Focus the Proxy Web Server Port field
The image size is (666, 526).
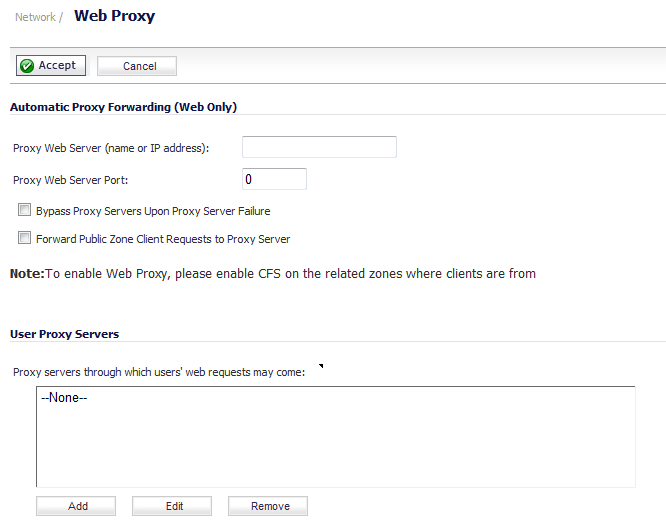(x=274, y=179)
